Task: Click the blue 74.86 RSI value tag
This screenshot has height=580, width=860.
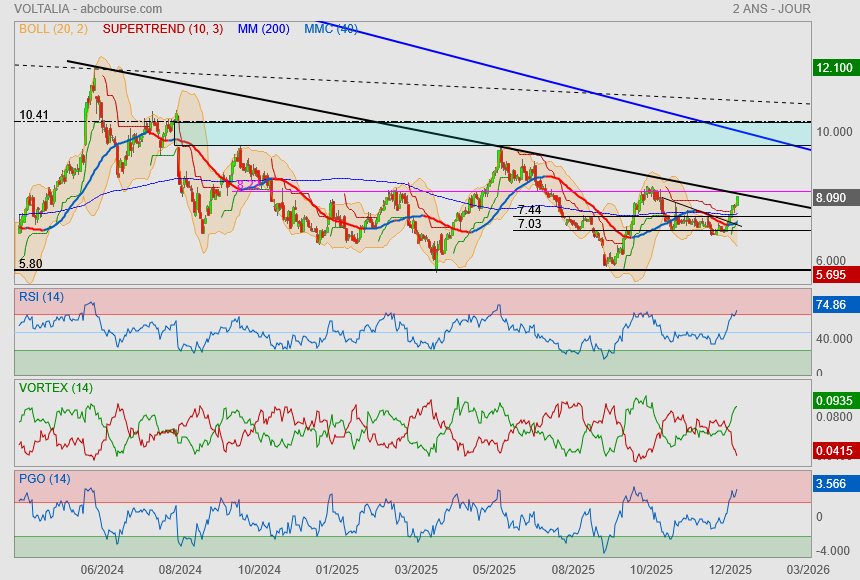Action: tap(834, 306)
